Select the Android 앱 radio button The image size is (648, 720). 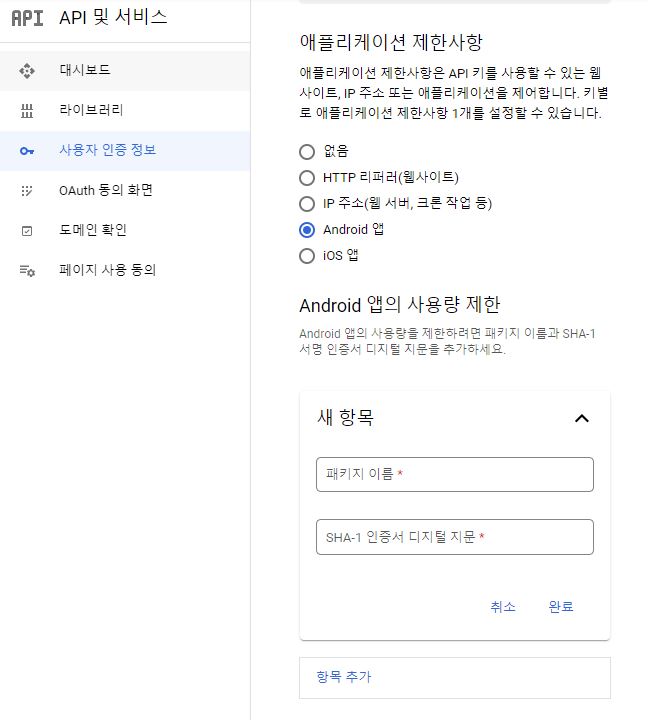tap(307, 230)
